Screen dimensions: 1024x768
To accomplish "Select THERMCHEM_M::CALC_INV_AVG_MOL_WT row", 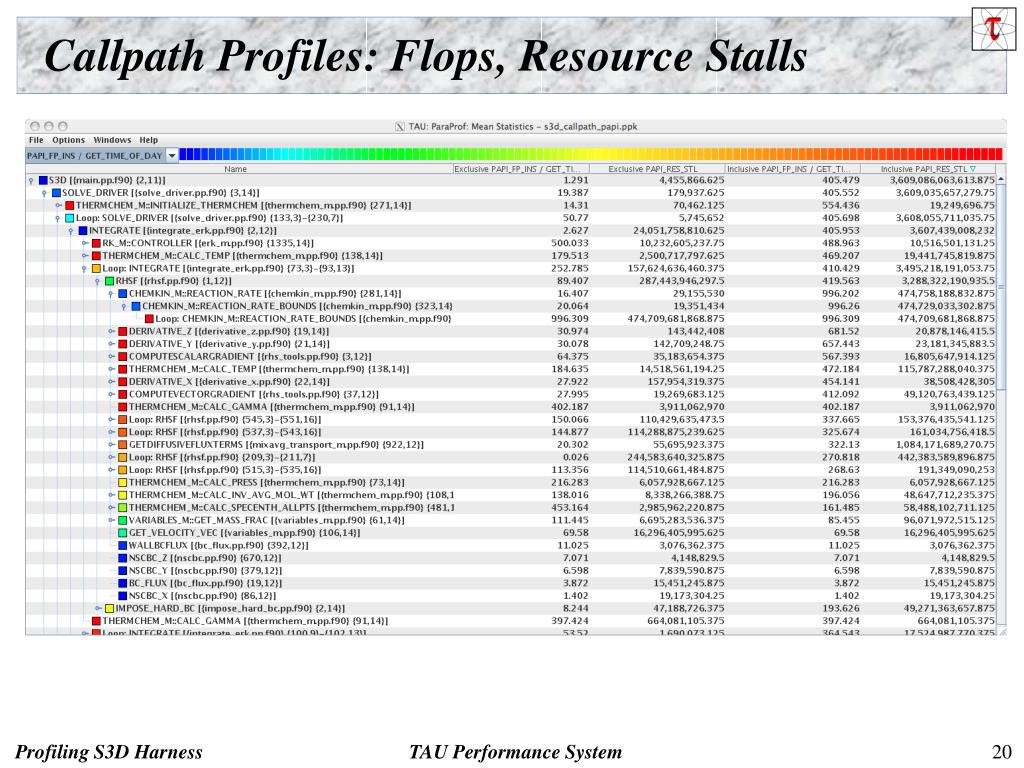I will pos(511,495).
